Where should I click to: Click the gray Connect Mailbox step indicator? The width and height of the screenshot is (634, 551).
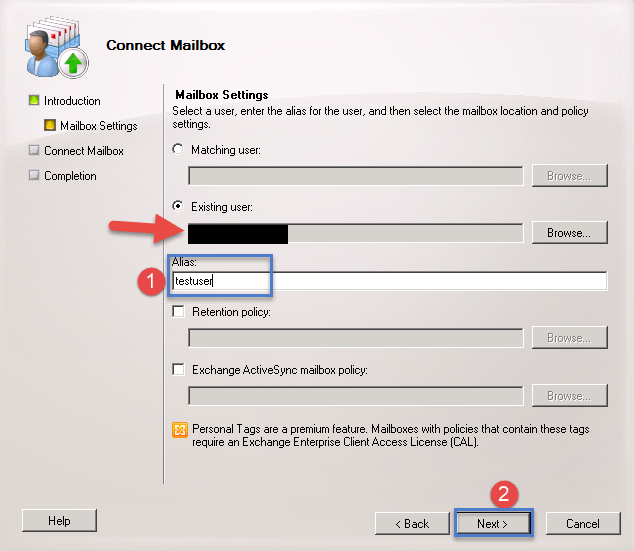(33, 151)
